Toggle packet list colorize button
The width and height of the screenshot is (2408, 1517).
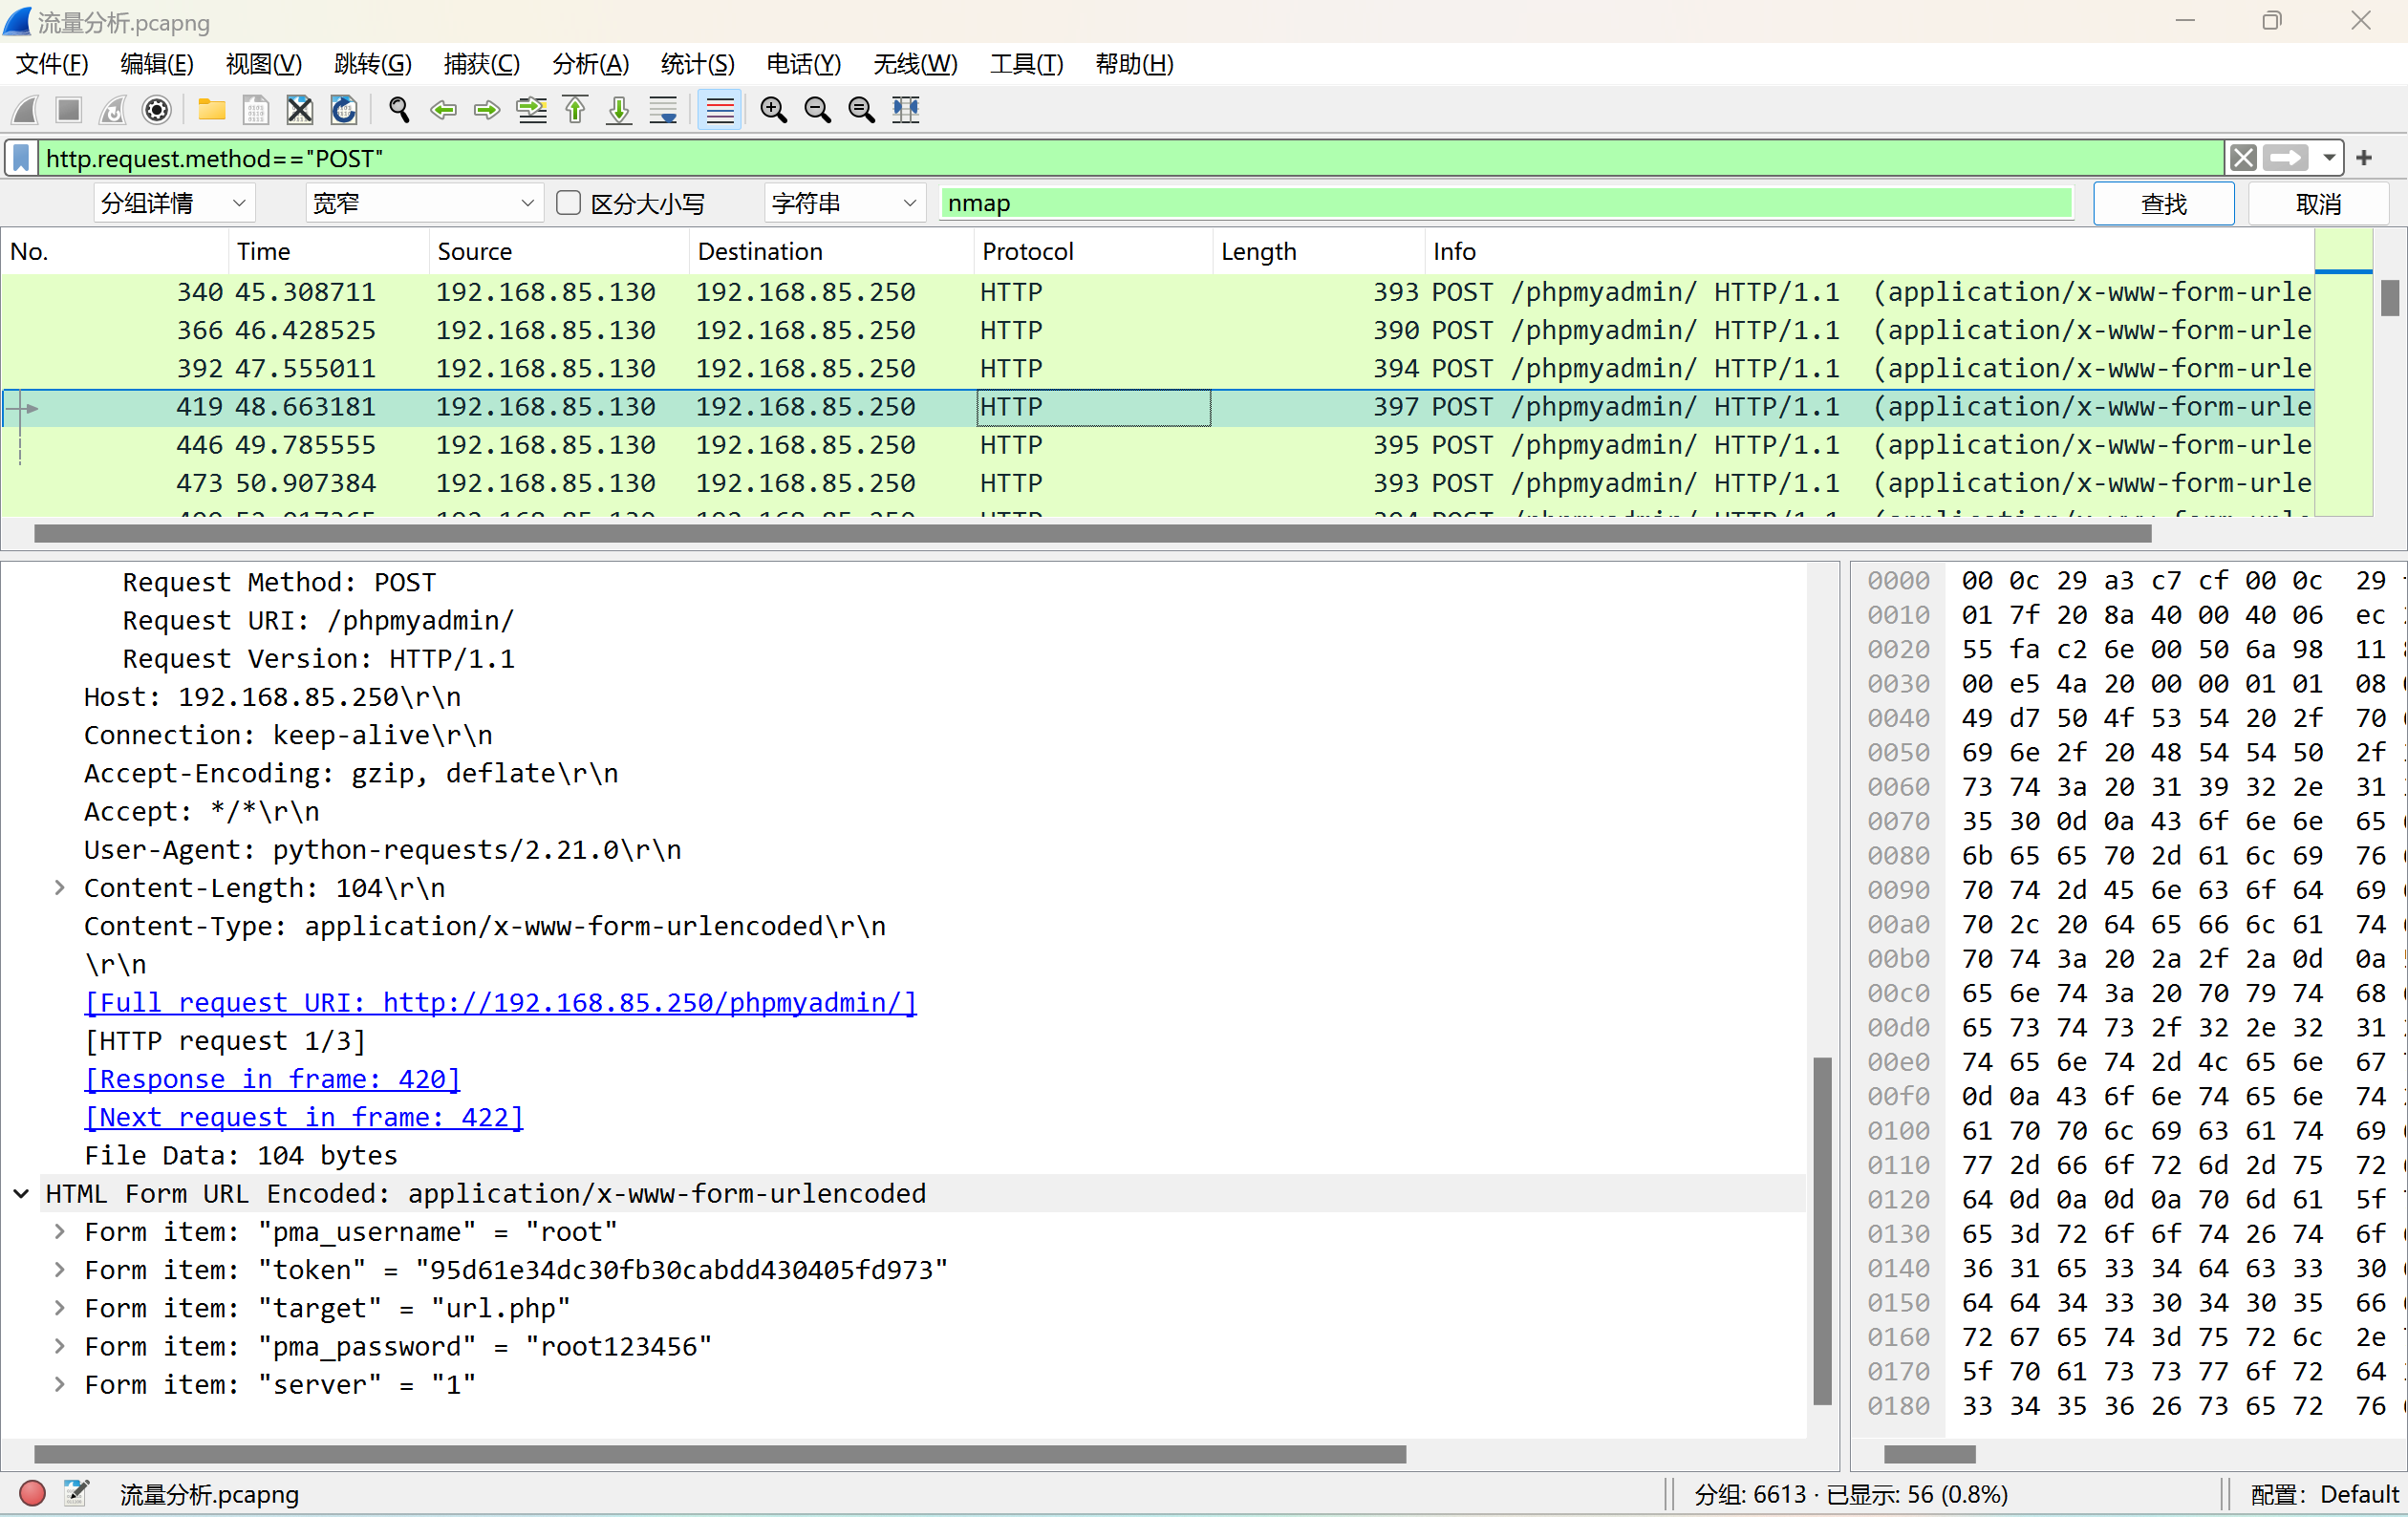719,110
